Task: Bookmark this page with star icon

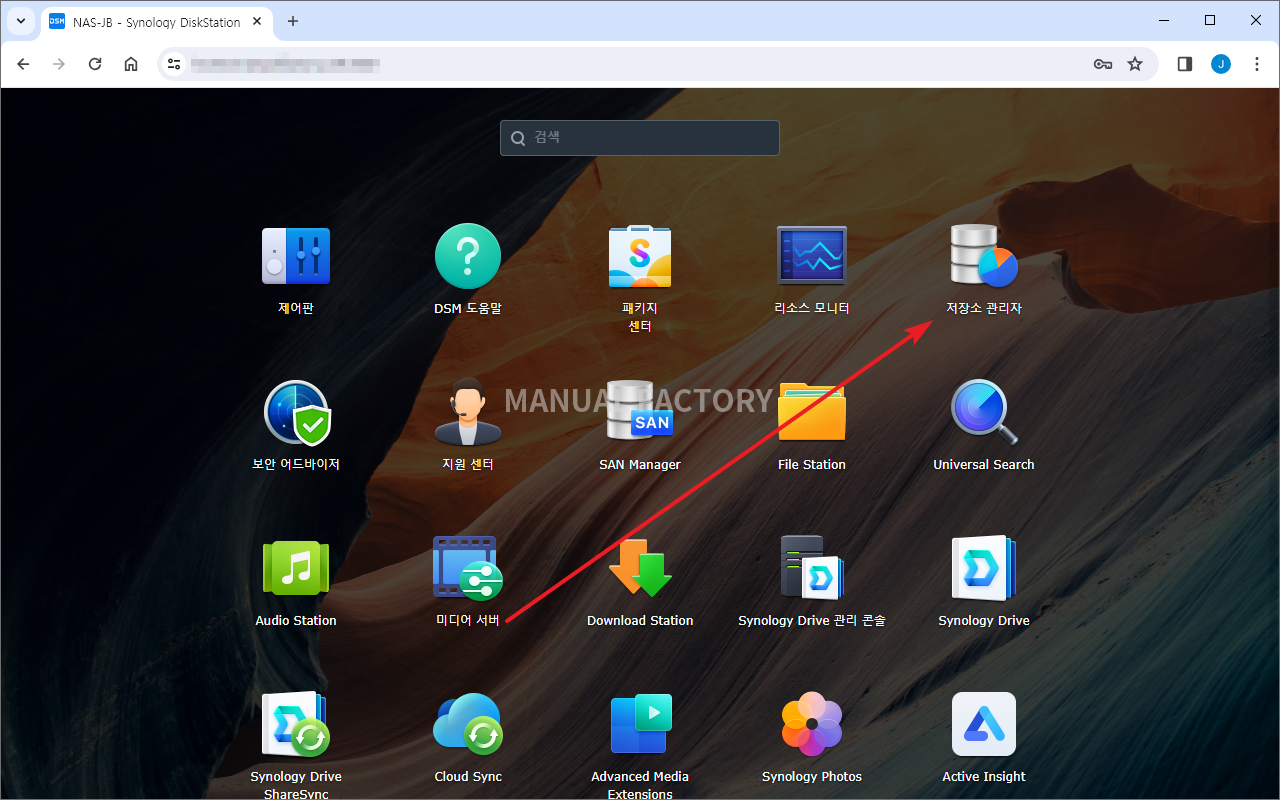Action: click(x=1135, y=64)
